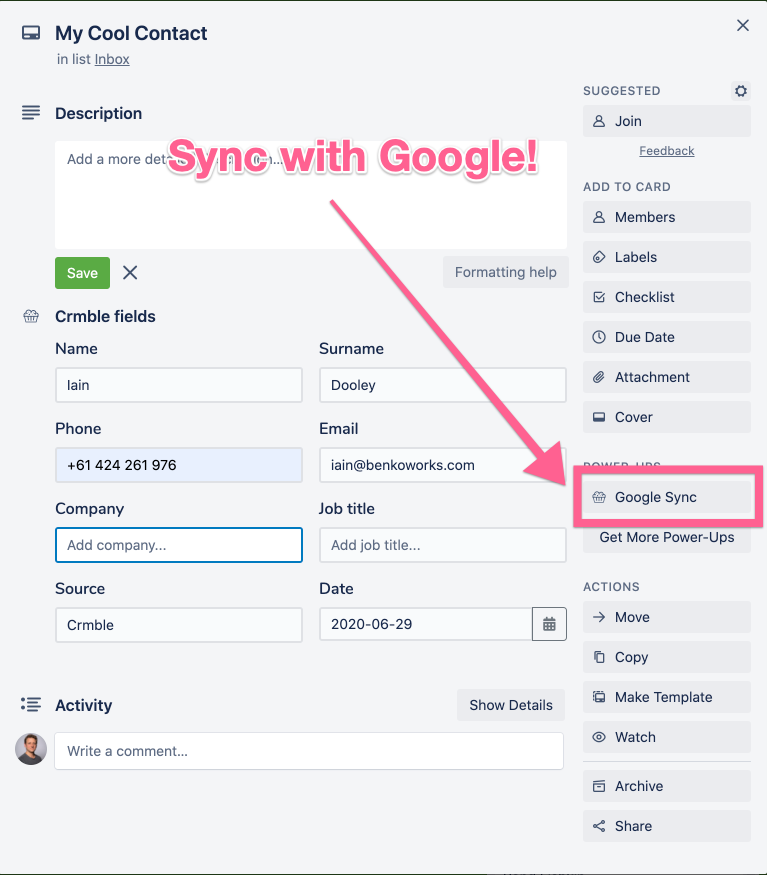Open suggested settings gear icon
Image resolution: width=767 pixels, height=875 pixels.
(741, 91)
